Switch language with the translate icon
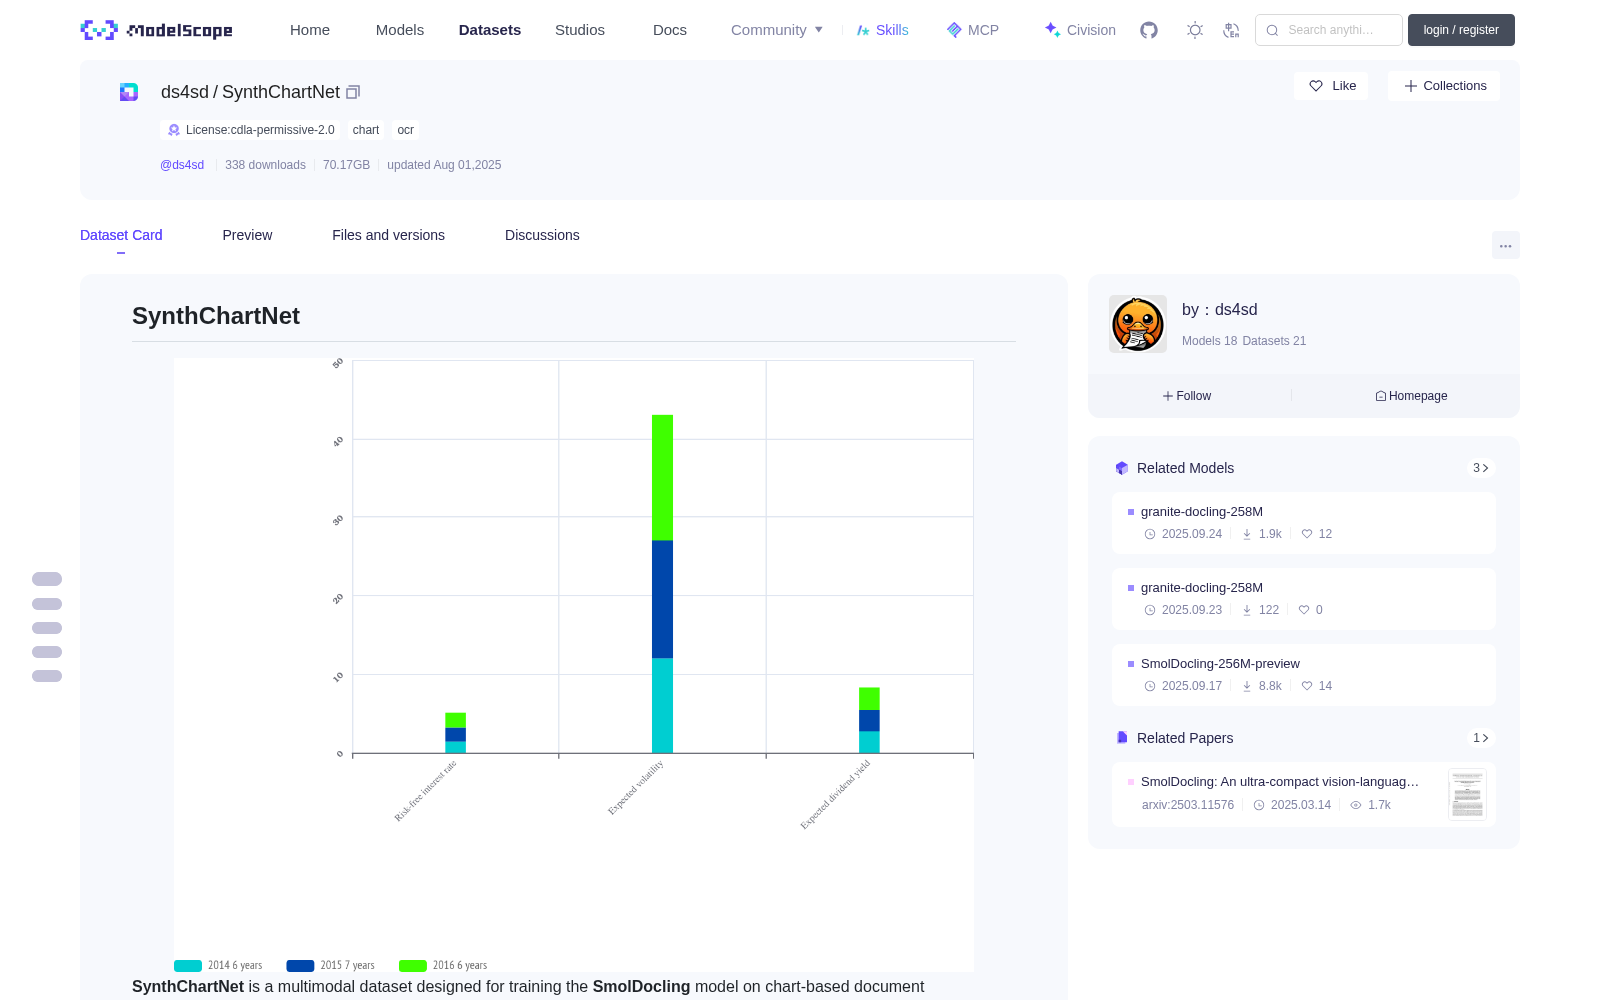The height and width of the screenshot is (1000, 1600). coord(1232,30)
